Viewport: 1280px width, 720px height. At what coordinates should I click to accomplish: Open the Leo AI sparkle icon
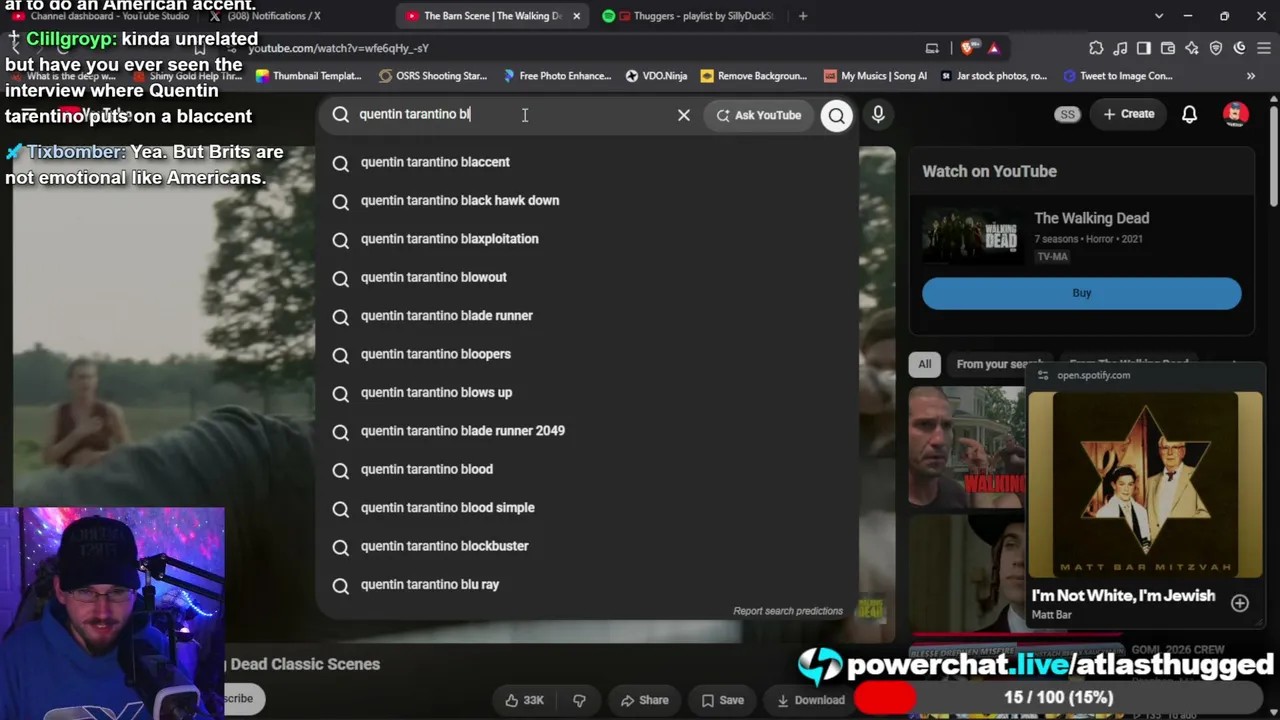click(x=1192, y=48)
